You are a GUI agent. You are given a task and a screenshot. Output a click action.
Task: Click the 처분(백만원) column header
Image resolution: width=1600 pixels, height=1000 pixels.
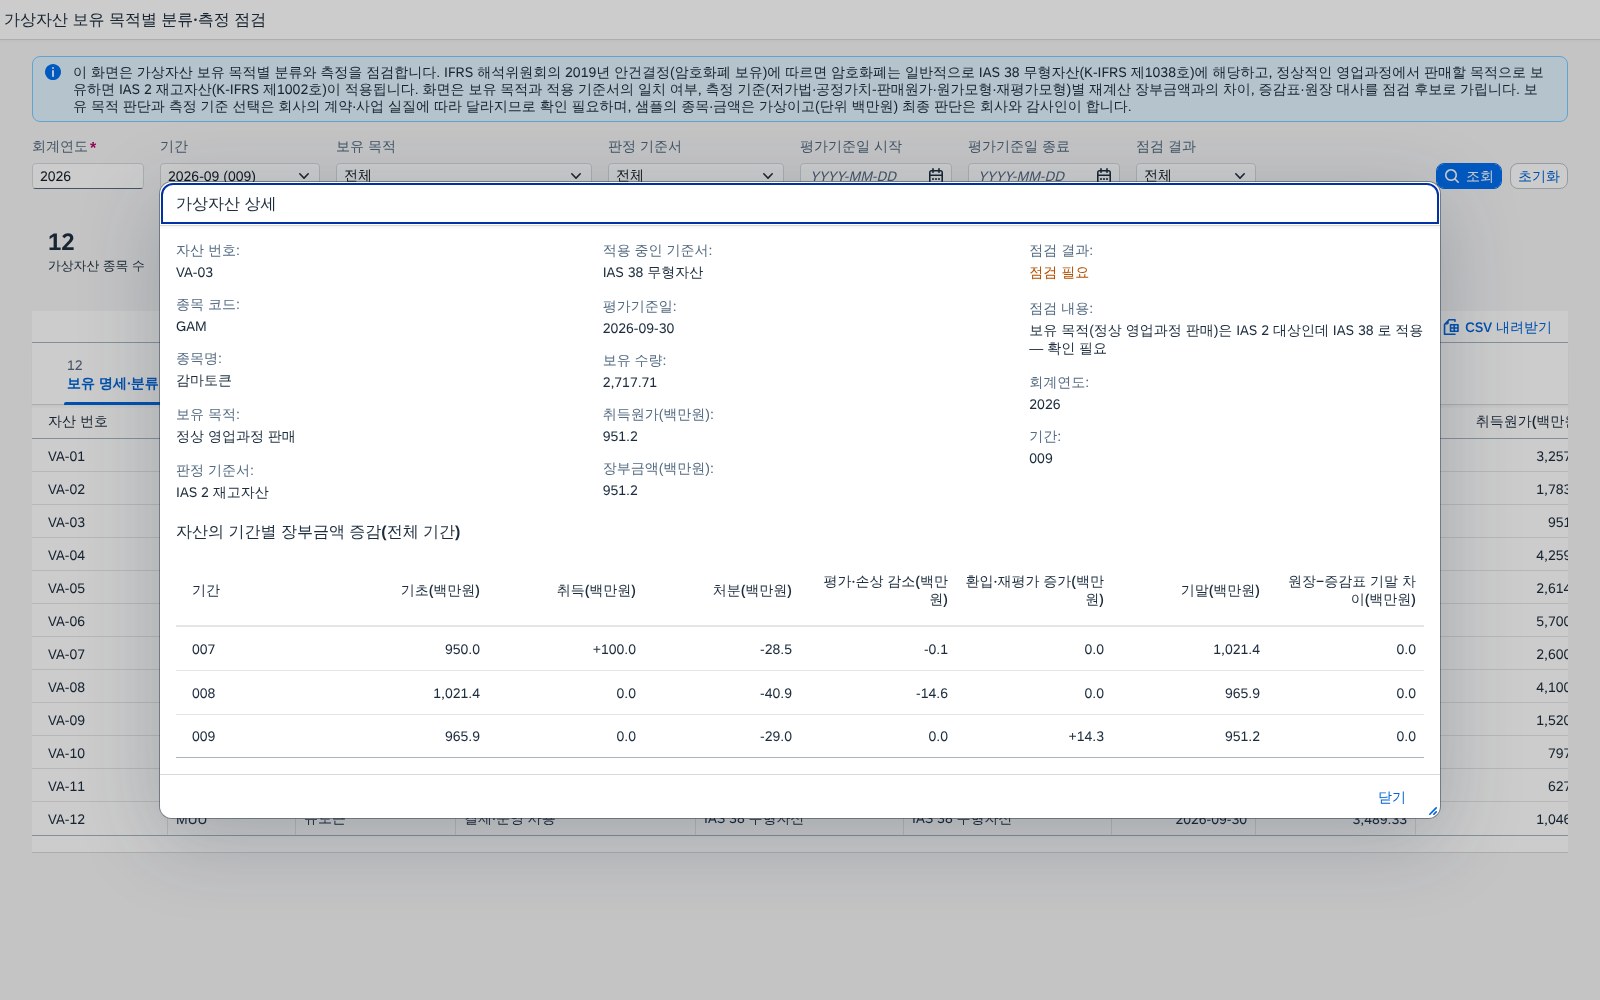[752, 590]
